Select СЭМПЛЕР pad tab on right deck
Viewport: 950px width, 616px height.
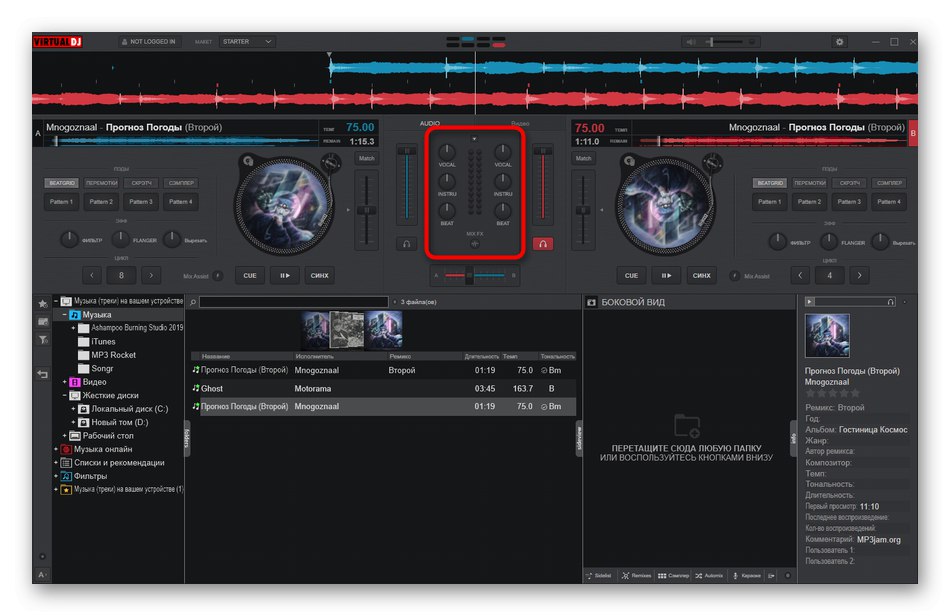(889, 183)
